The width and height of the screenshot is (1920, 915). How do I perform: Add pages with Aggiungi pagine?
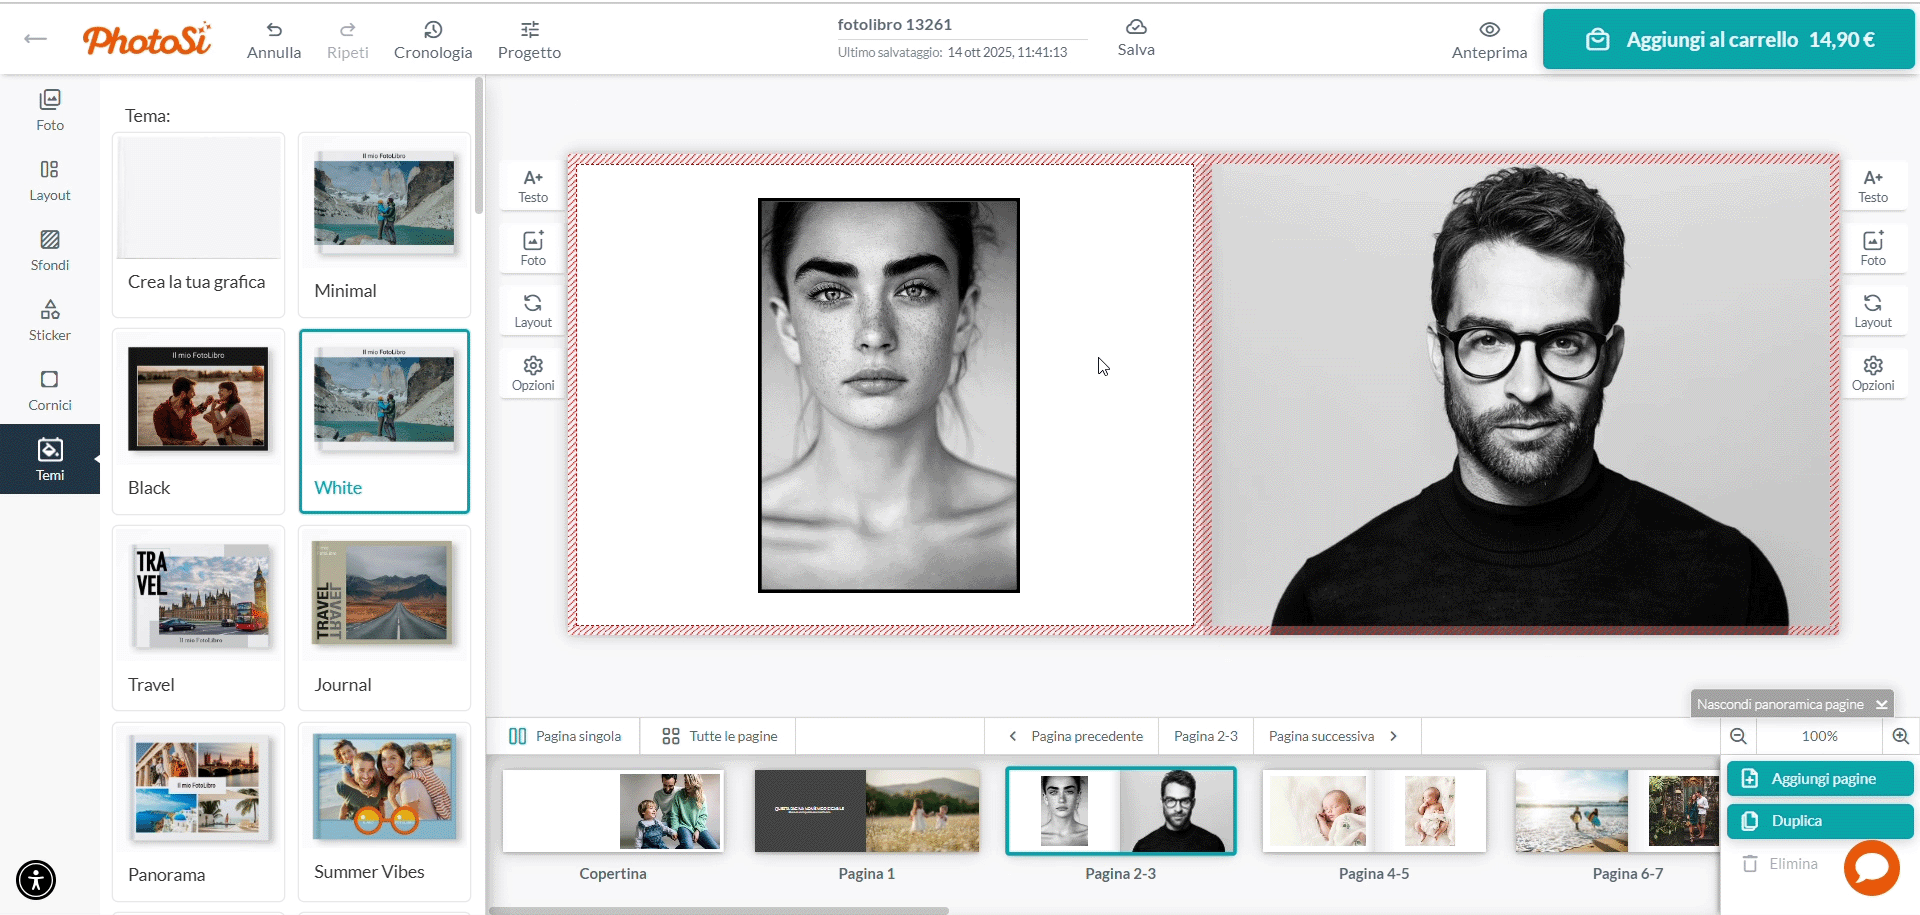[x=1820, y=779]
